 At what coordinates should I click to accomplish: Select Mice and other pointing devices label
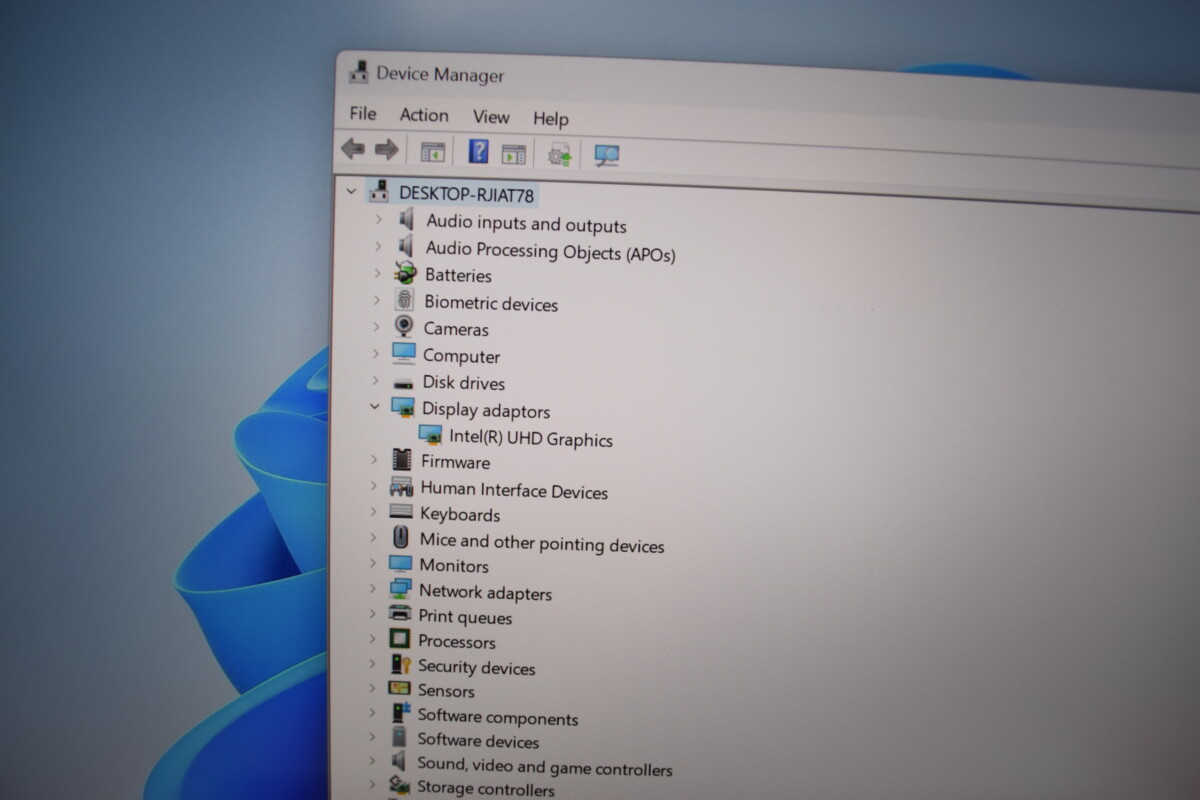tap(542, 543)
